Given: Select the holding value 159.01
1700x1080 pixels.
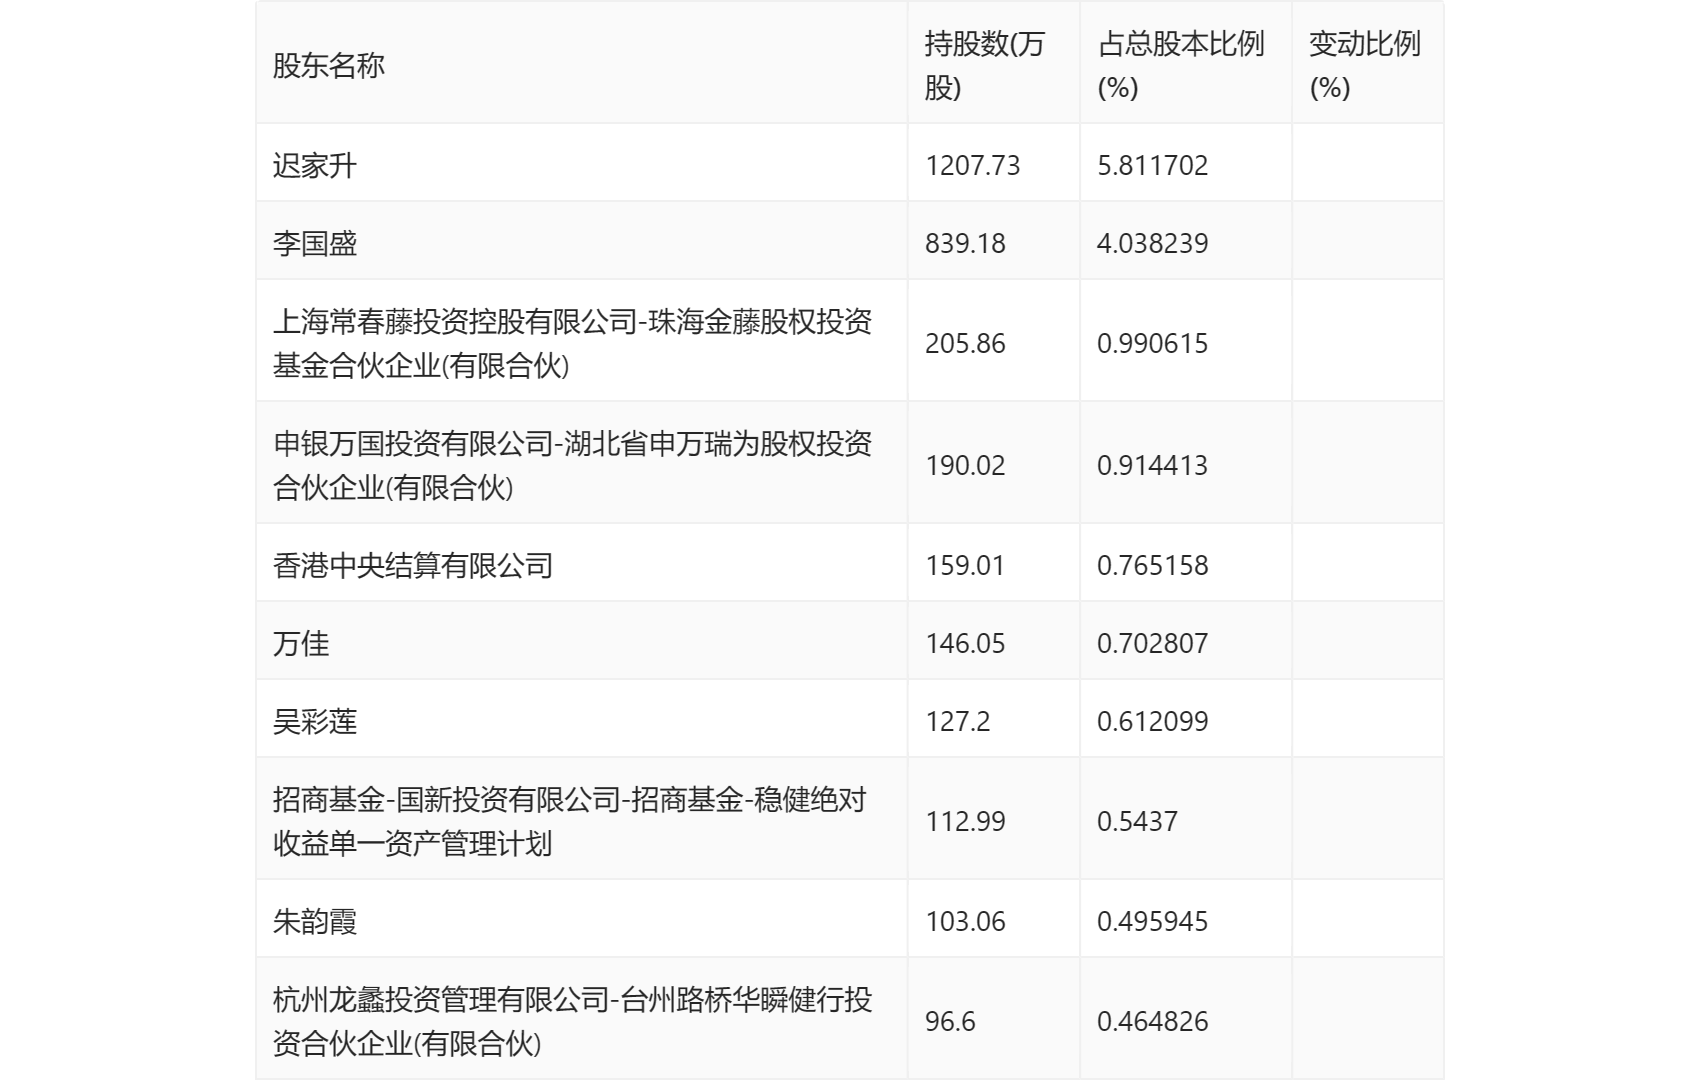Looking at the screenshot, I should click(x=965, y=565).
